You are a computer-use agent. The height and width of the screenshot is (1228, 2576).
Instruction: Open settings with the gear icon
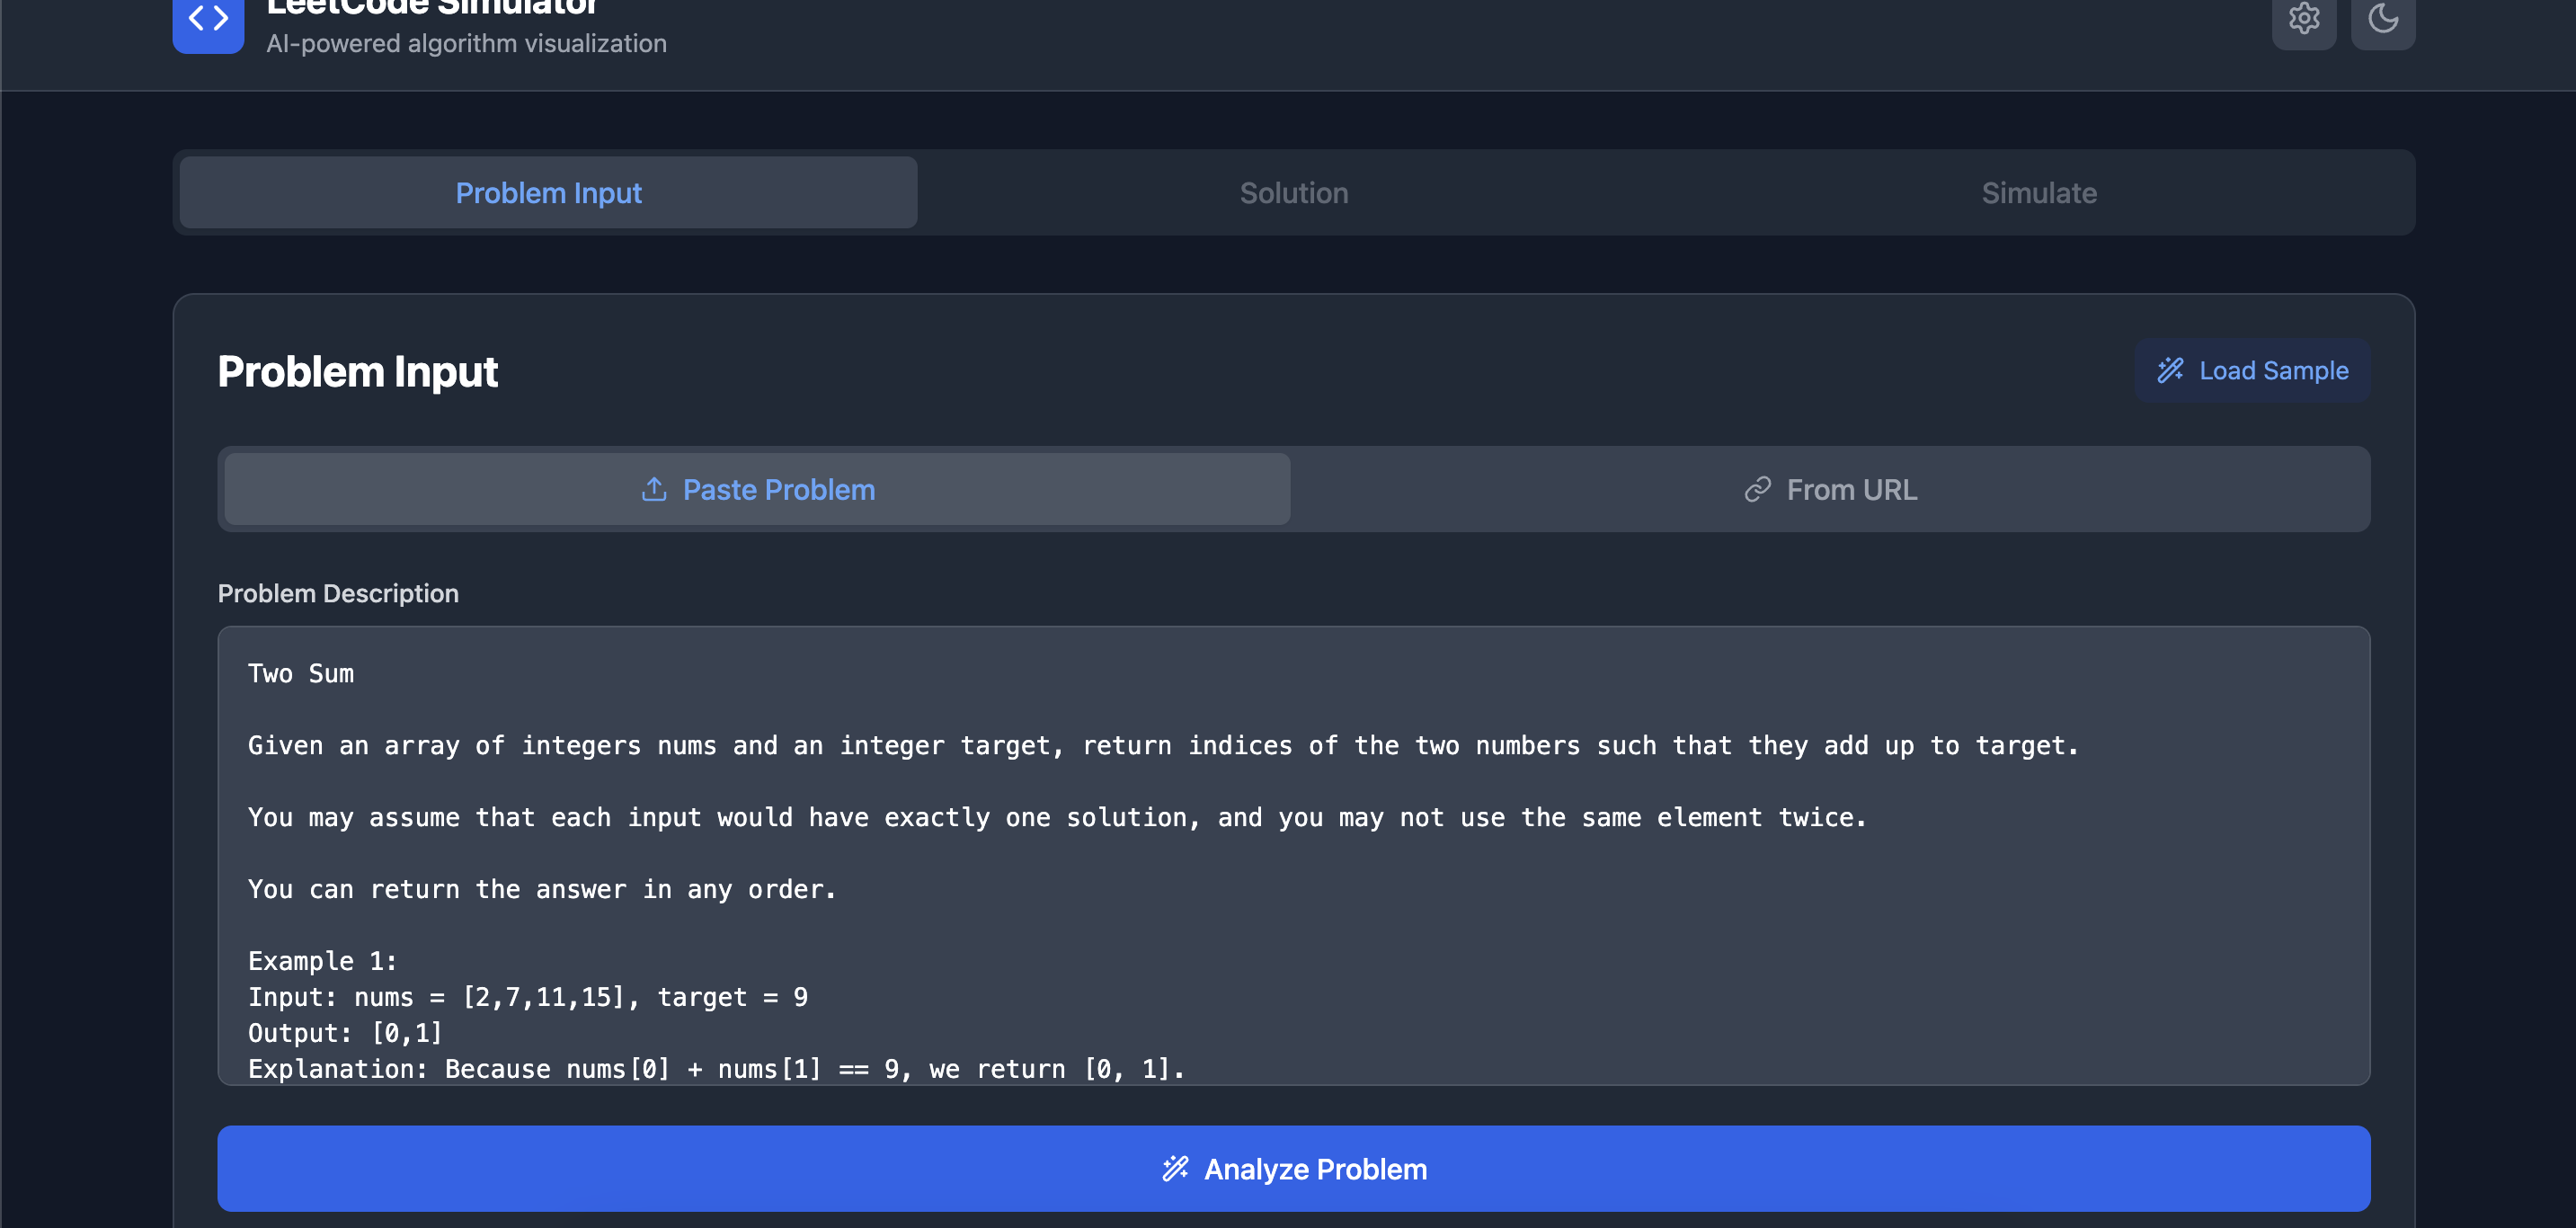(x=2303, y=18)
